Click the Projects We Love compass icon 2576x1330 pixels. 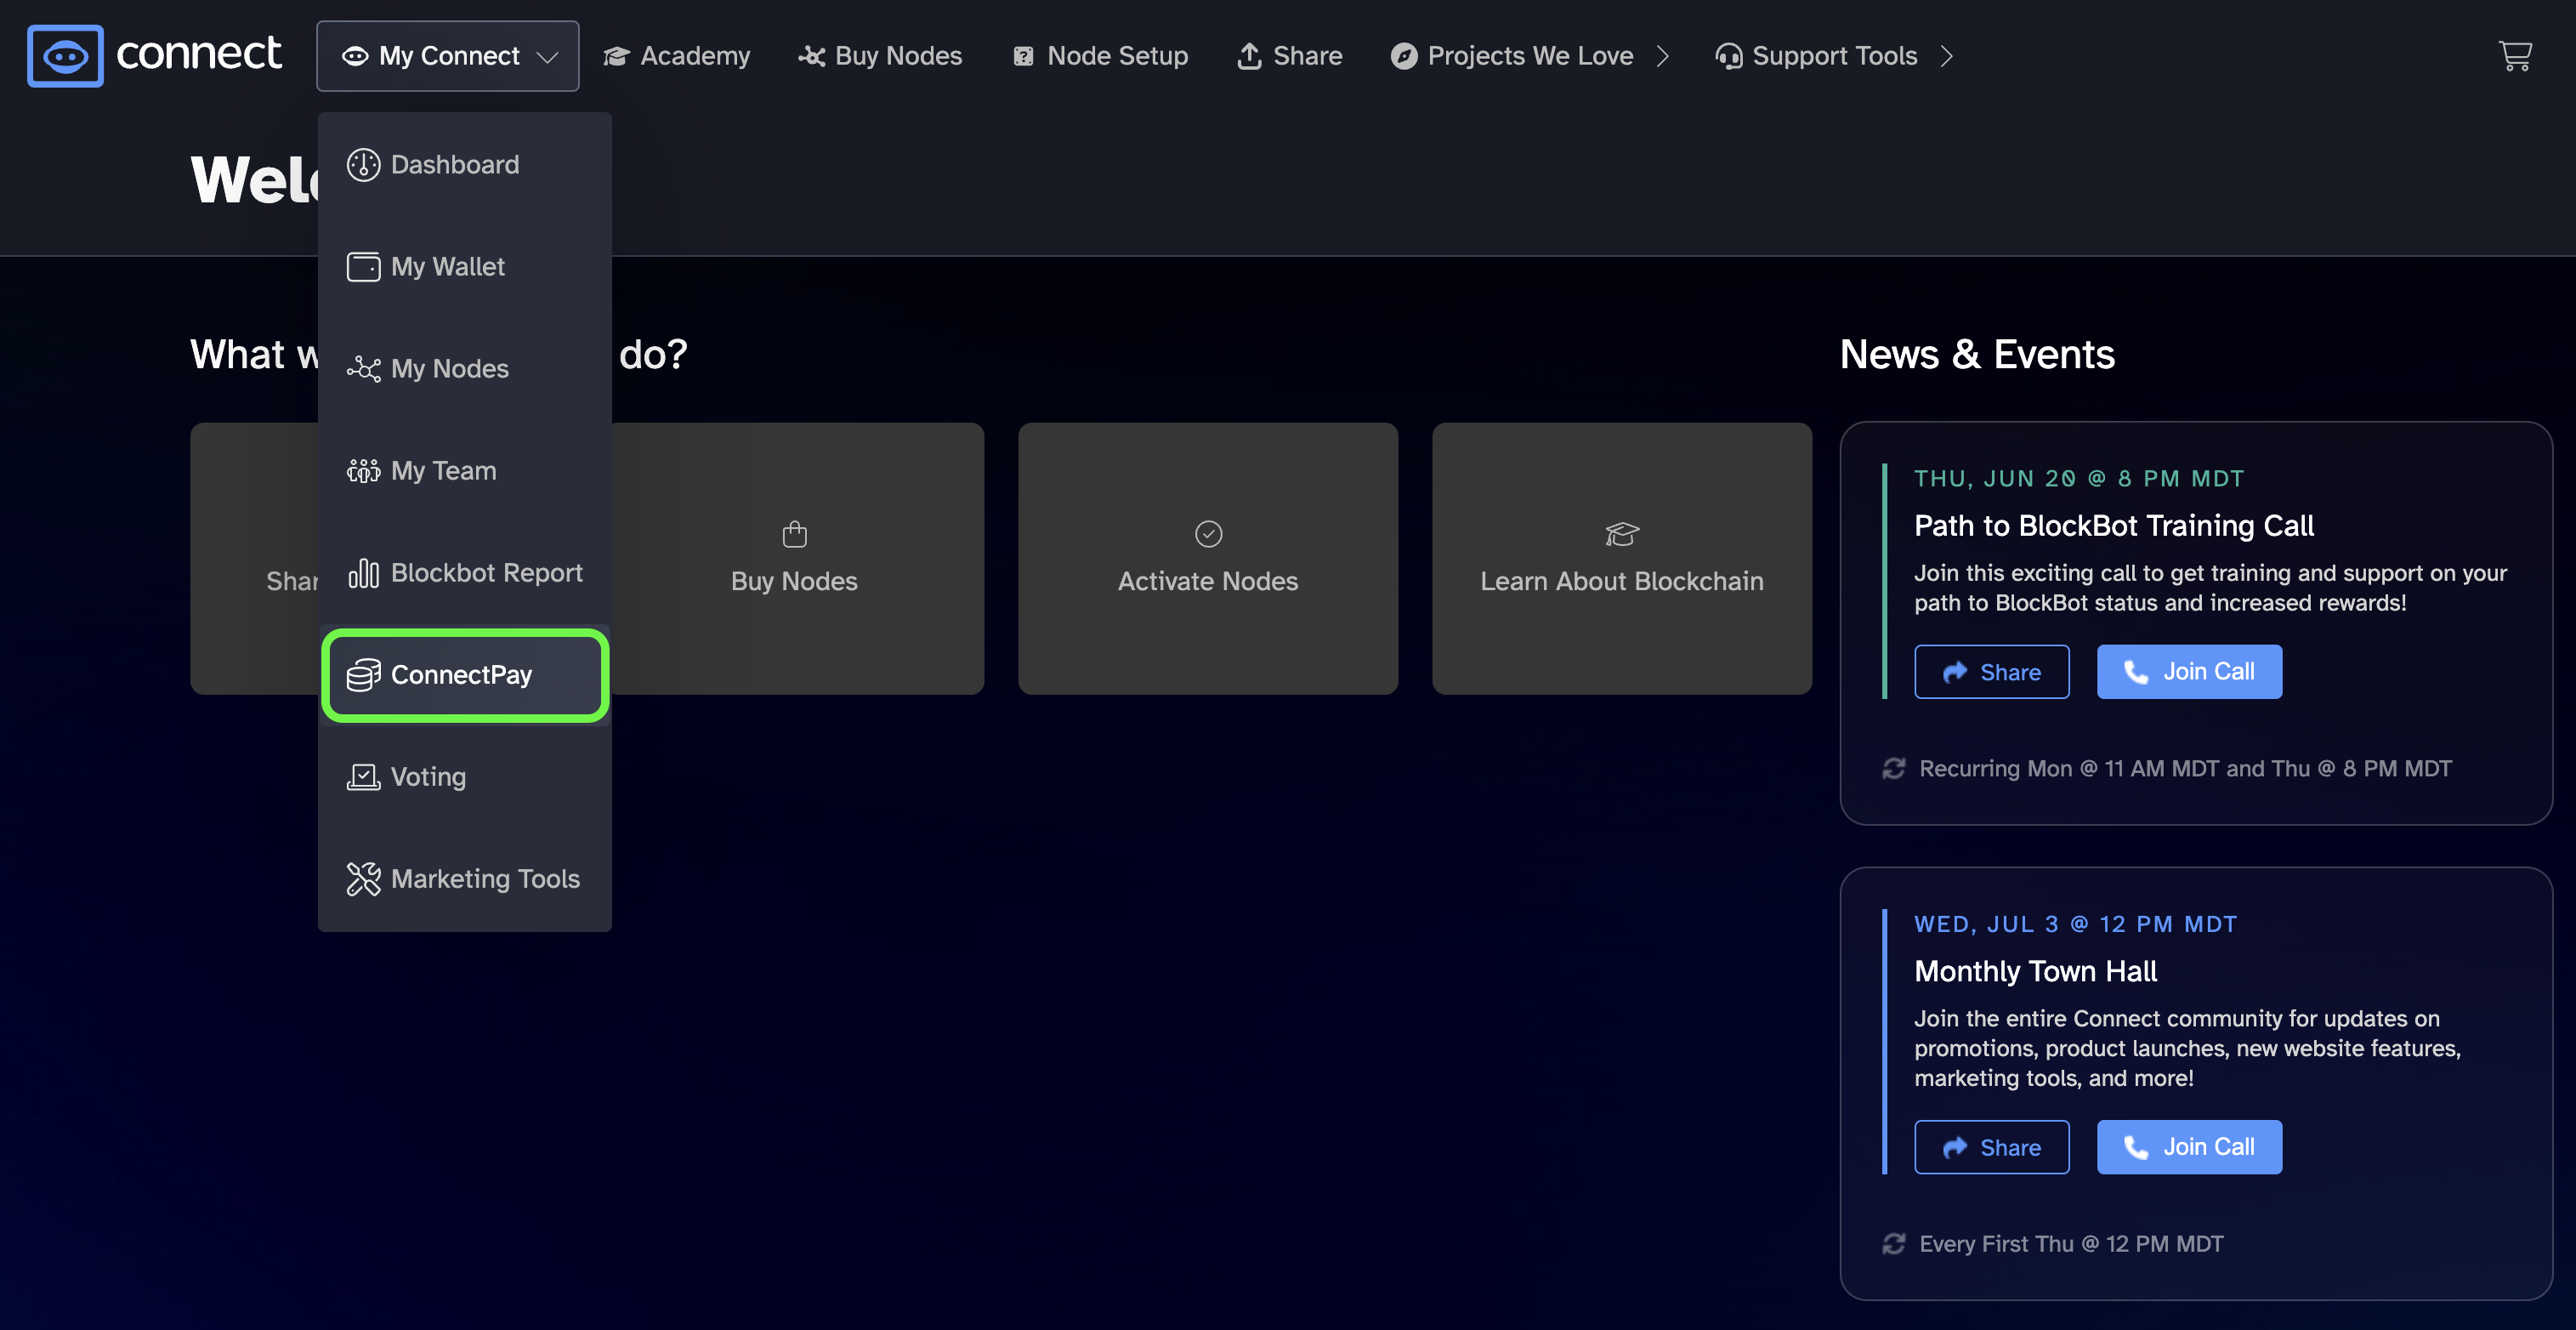coord(1404,56)
